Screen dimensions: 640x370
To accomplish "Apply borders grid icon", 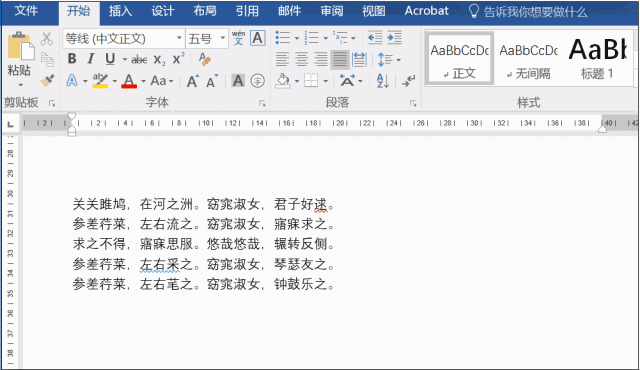I will [311, 81].
